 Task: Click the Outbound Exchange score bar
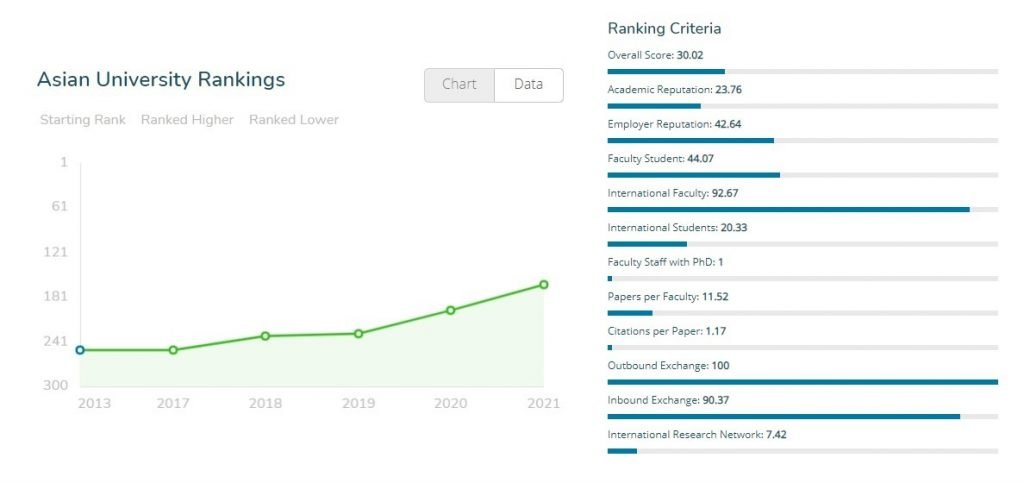[802, 381]
